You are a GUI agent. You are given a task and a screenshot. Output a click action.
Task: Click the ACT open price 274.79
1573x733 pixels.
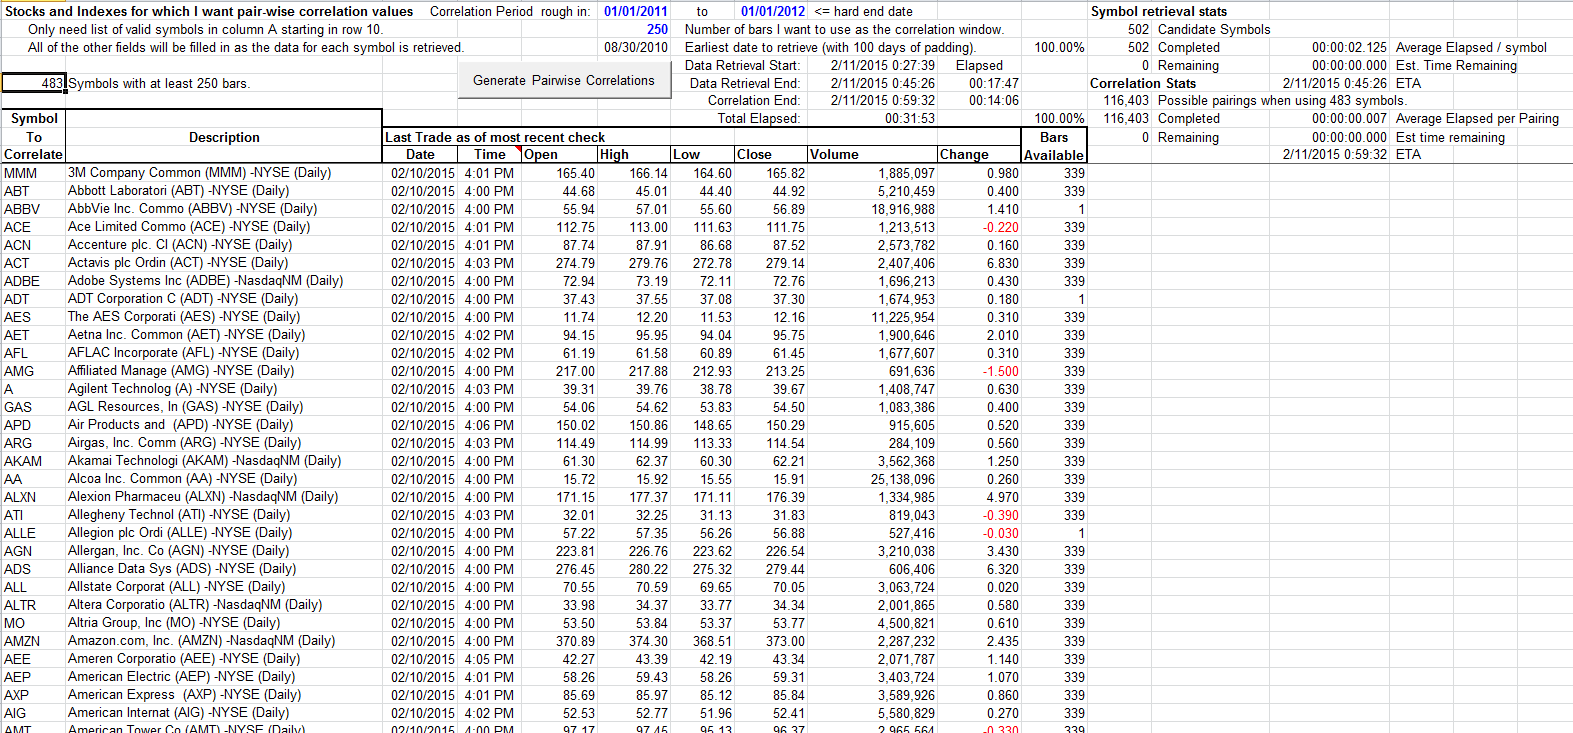pyautogui.click(x=575, y=263)
